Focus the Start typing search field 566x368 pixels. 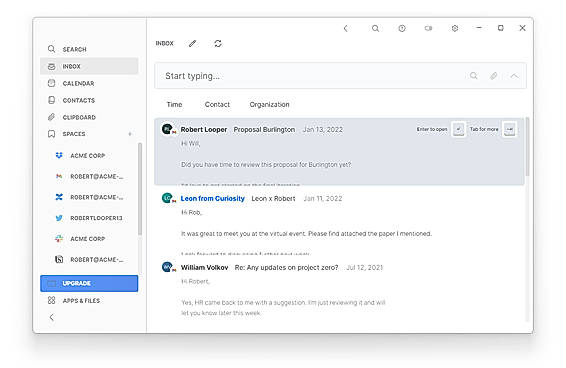pyautogui.click(x=340, y=76)
